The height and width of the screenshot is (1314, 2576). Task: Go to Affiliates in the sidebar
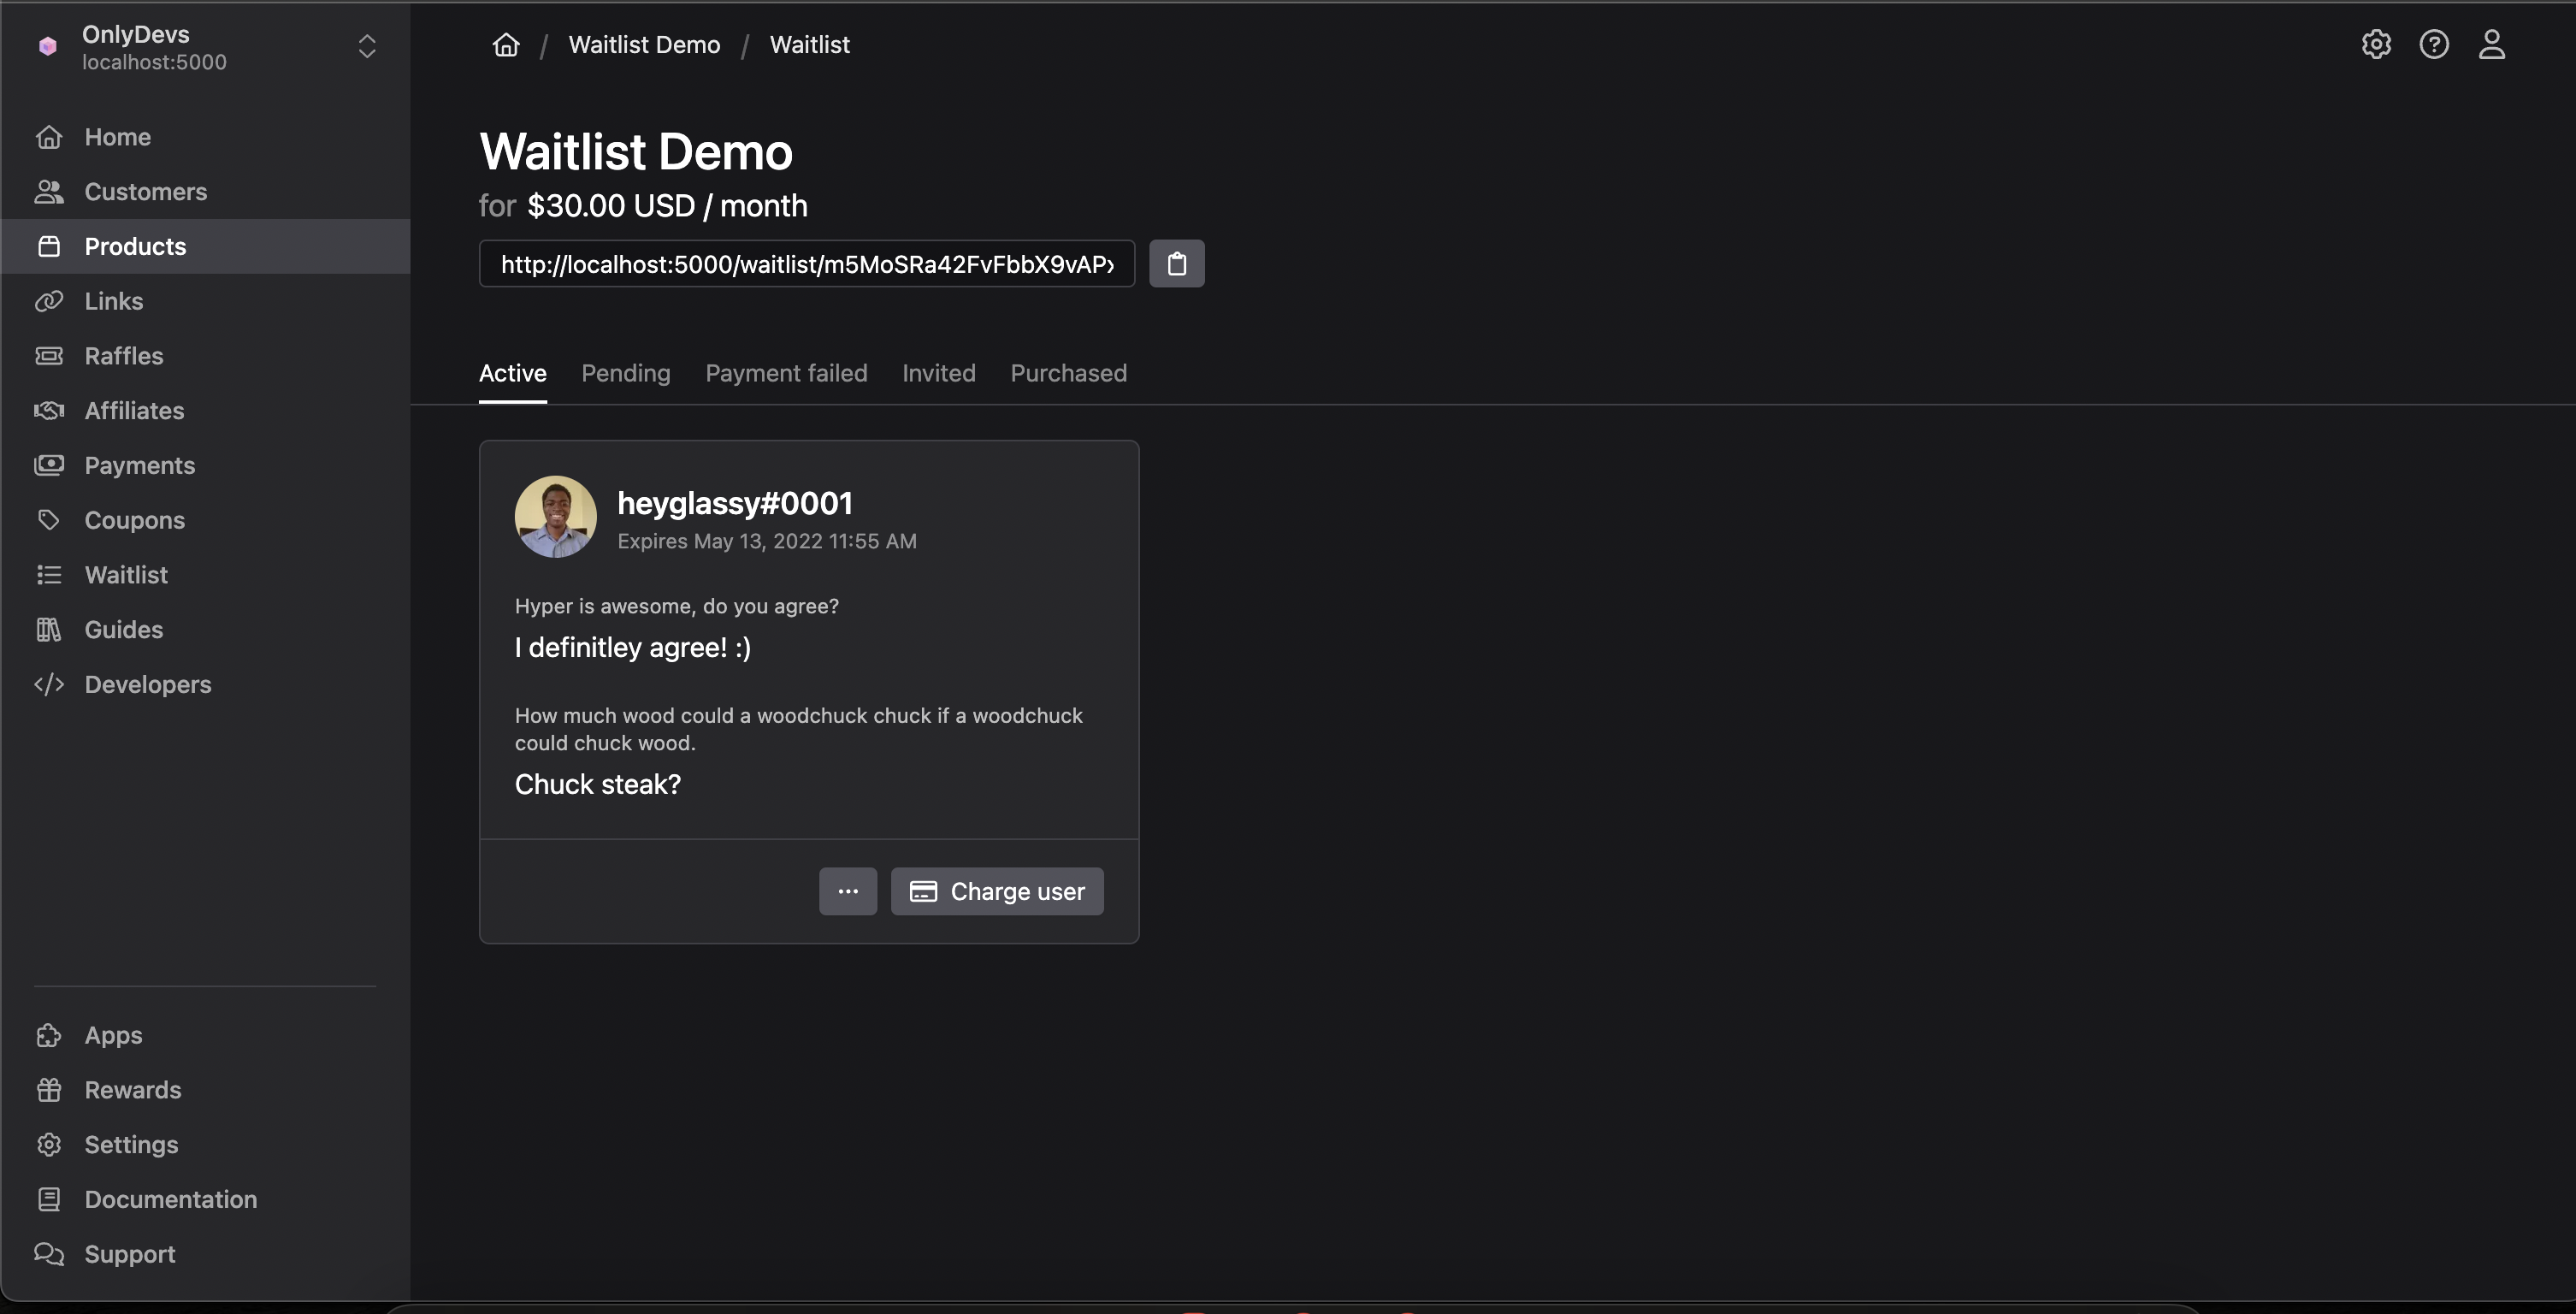click(x=134, y=411)
